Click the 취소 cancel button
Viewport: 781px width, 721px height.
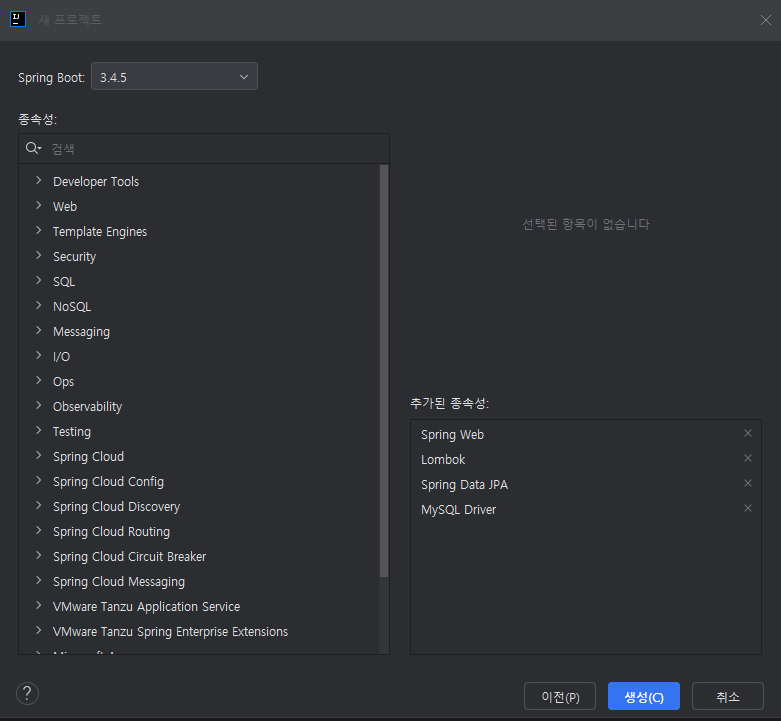tap(728, 696)
